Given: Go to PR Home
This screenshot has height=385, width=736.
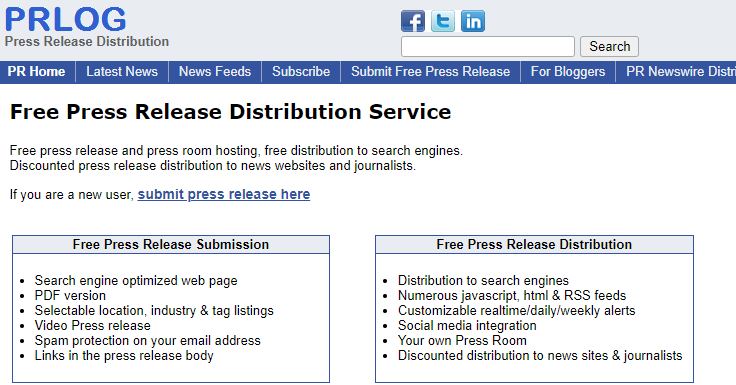Looking at the screenshot, I should click(x=37, y=71).
